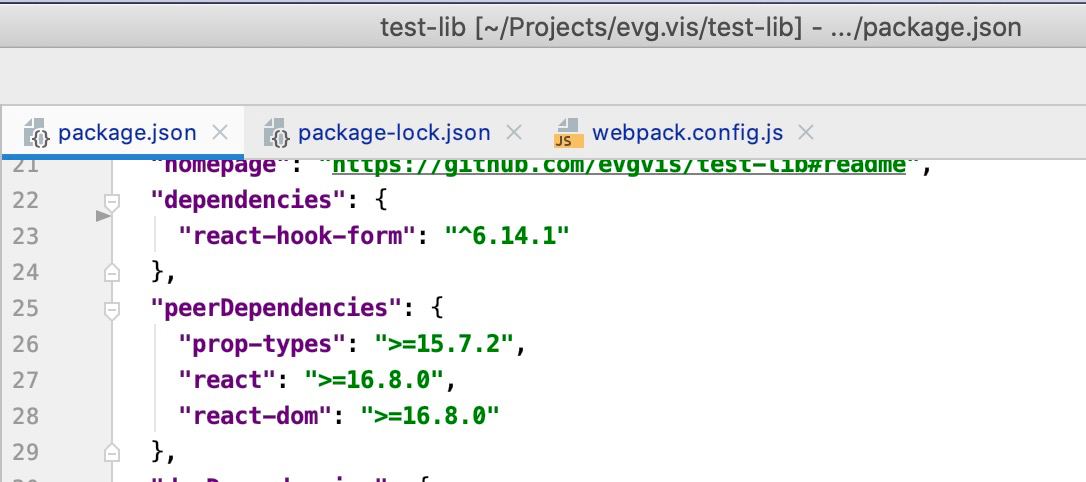Select the package.json tab

(127, 133)
